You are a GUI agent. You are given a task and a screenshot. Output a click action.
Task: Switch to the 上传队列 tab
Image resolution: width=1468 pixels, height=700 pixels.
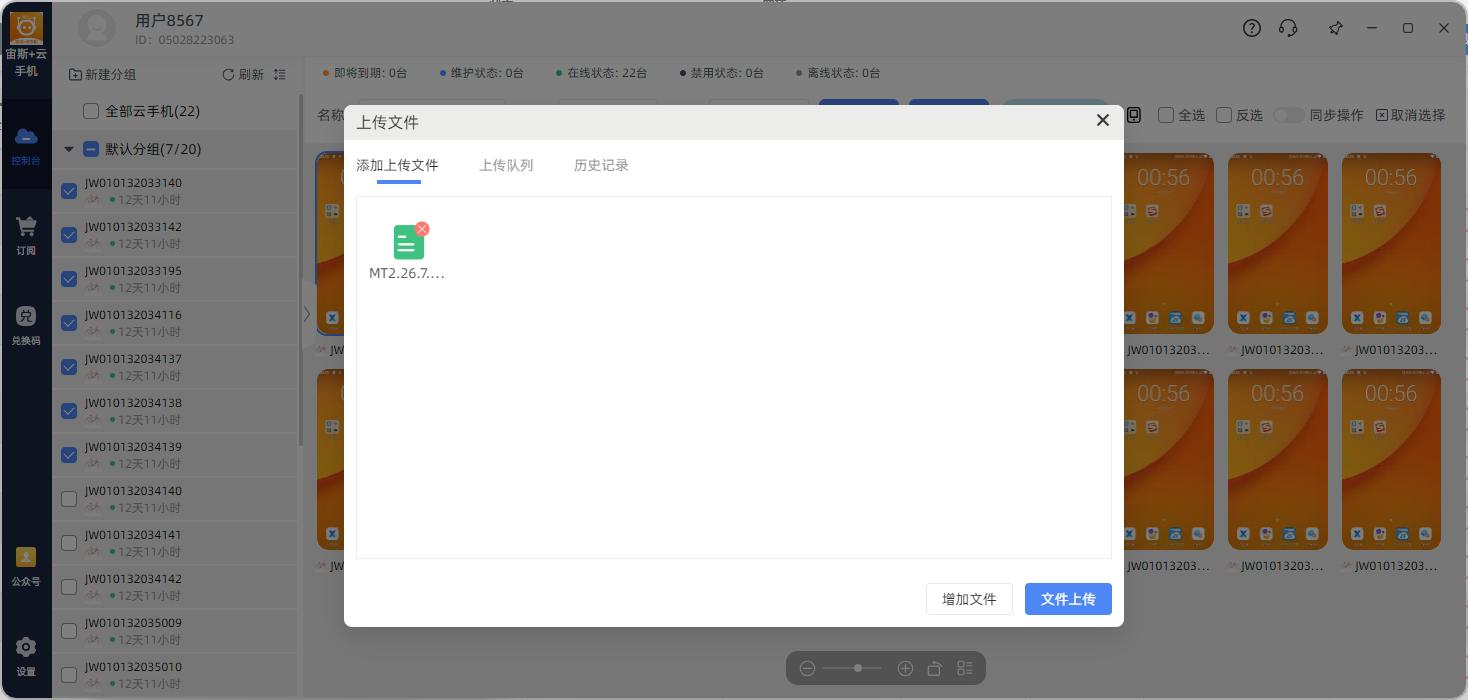pyautogui.click(x=506, y=165)
